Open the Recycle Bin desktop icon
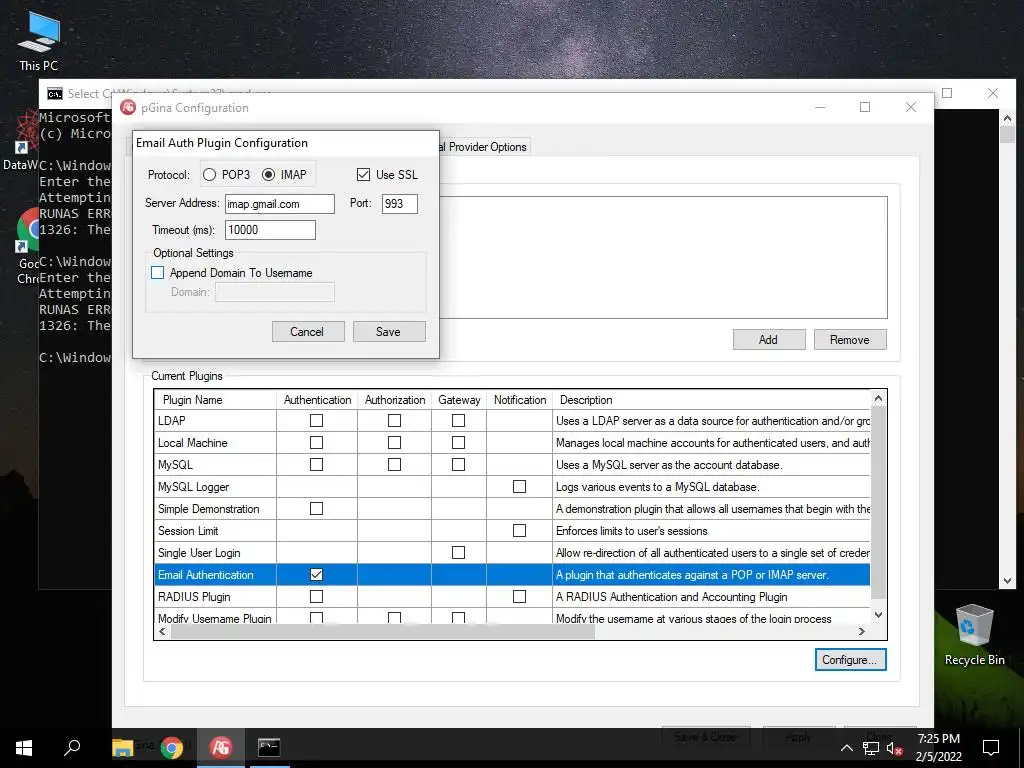 pyautogui.click(x=974, y=635)
